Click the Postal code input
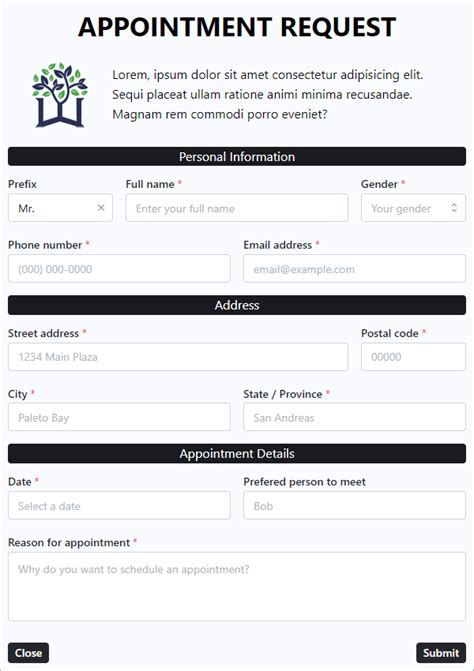This screenshot has width=474, height=671. pos(413,357)
